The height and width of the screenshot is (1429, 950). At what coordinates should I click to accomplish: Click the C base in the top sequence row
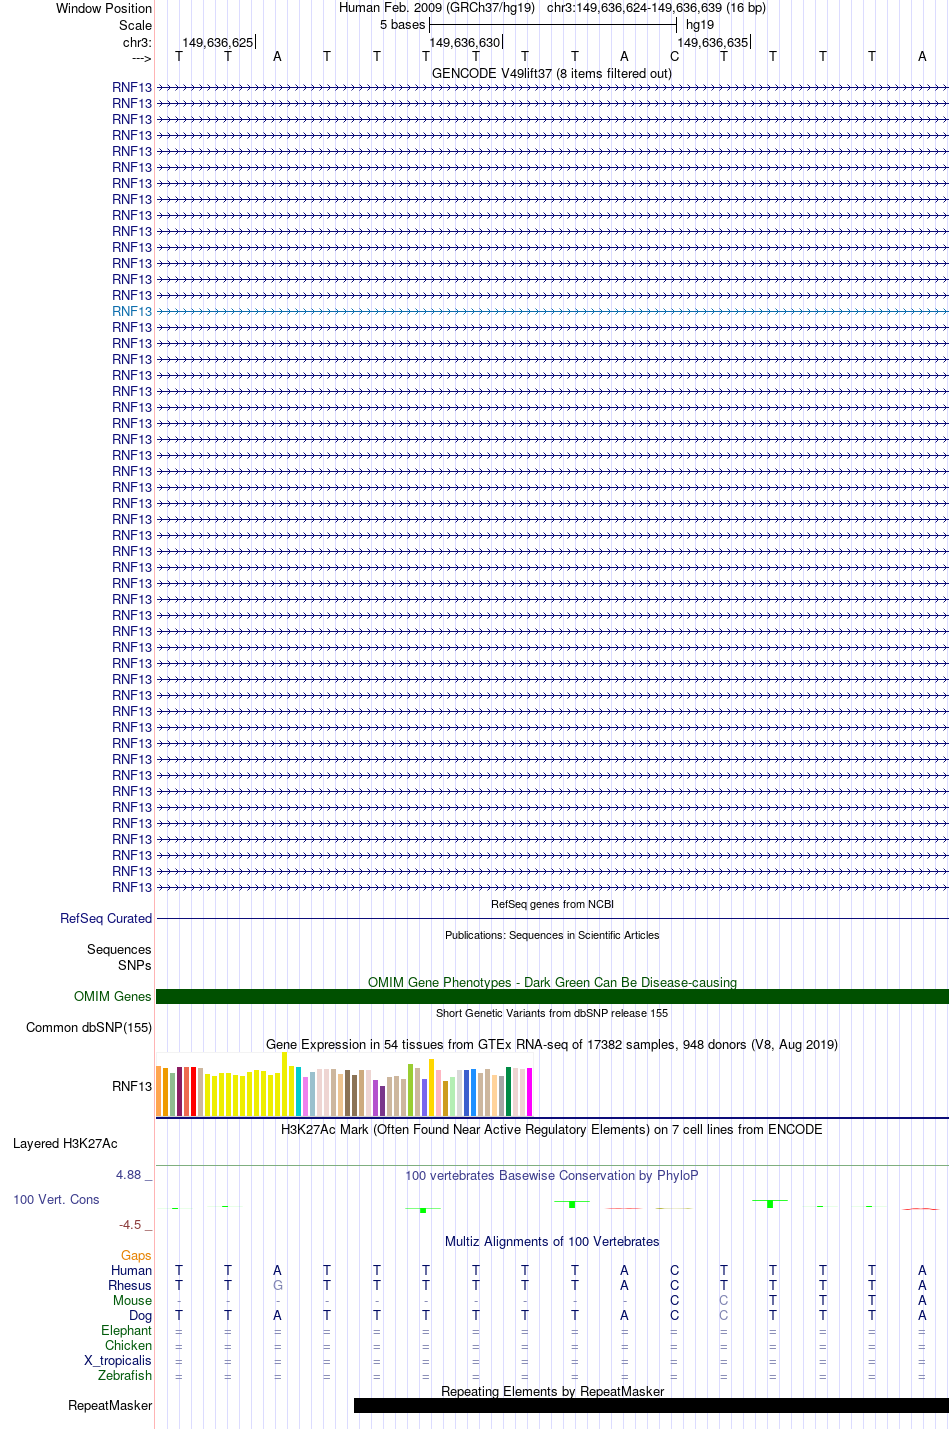674,56
